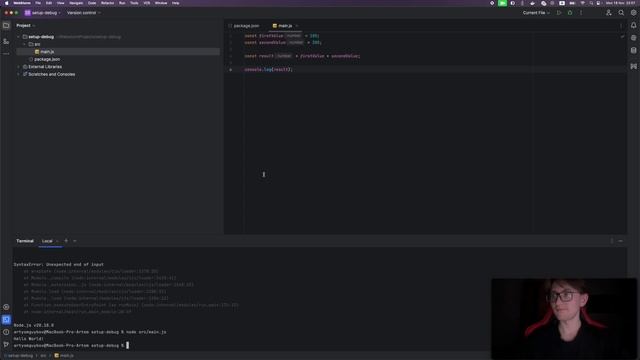Click the 'SyntaxError: Unexpected end of input' line

pyautogui.click(x=58, y=264)
